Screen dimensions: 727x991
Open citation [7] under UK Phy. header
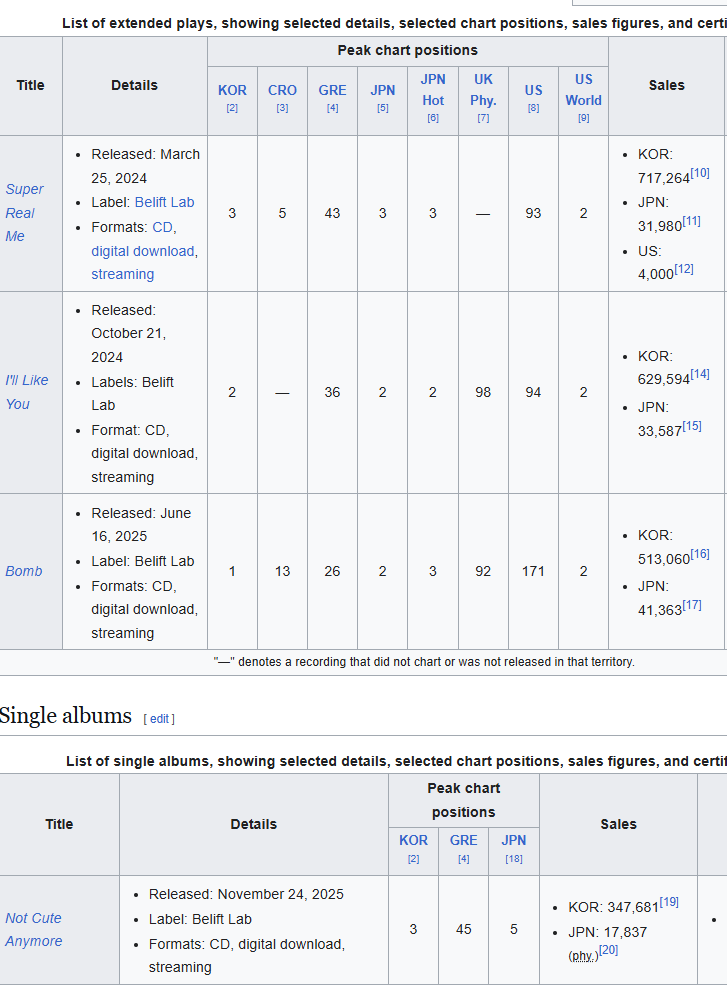point(483,118)
